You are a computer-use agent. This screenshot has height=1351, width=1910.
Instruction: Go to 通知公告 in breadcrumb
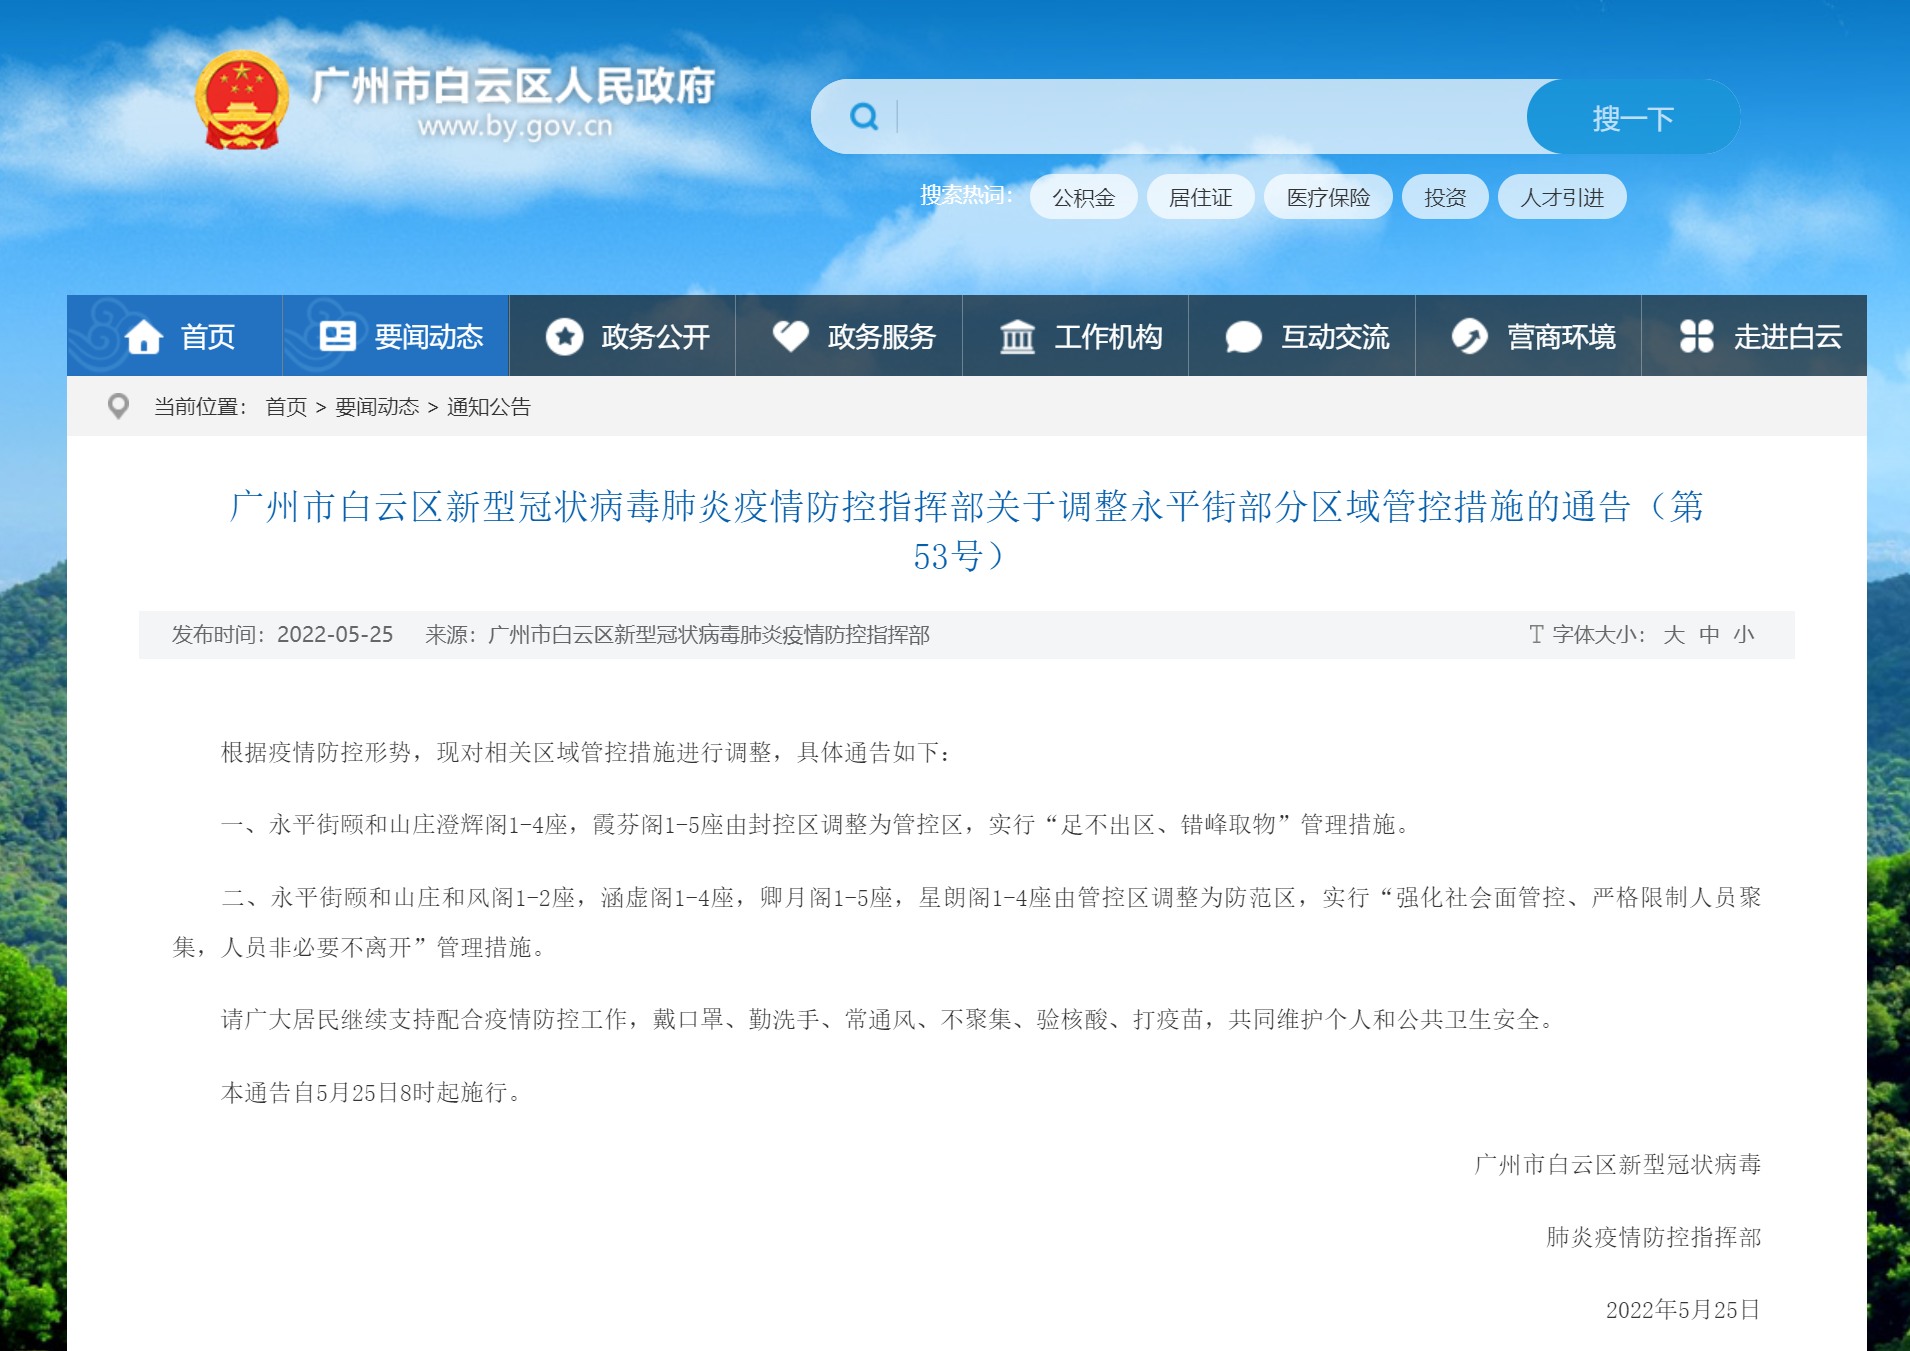click(x=488, y=407)
